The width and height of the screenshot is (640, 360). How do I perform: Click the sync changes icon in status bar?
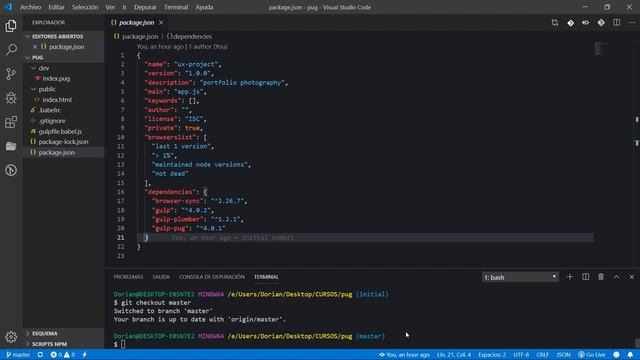40,355
